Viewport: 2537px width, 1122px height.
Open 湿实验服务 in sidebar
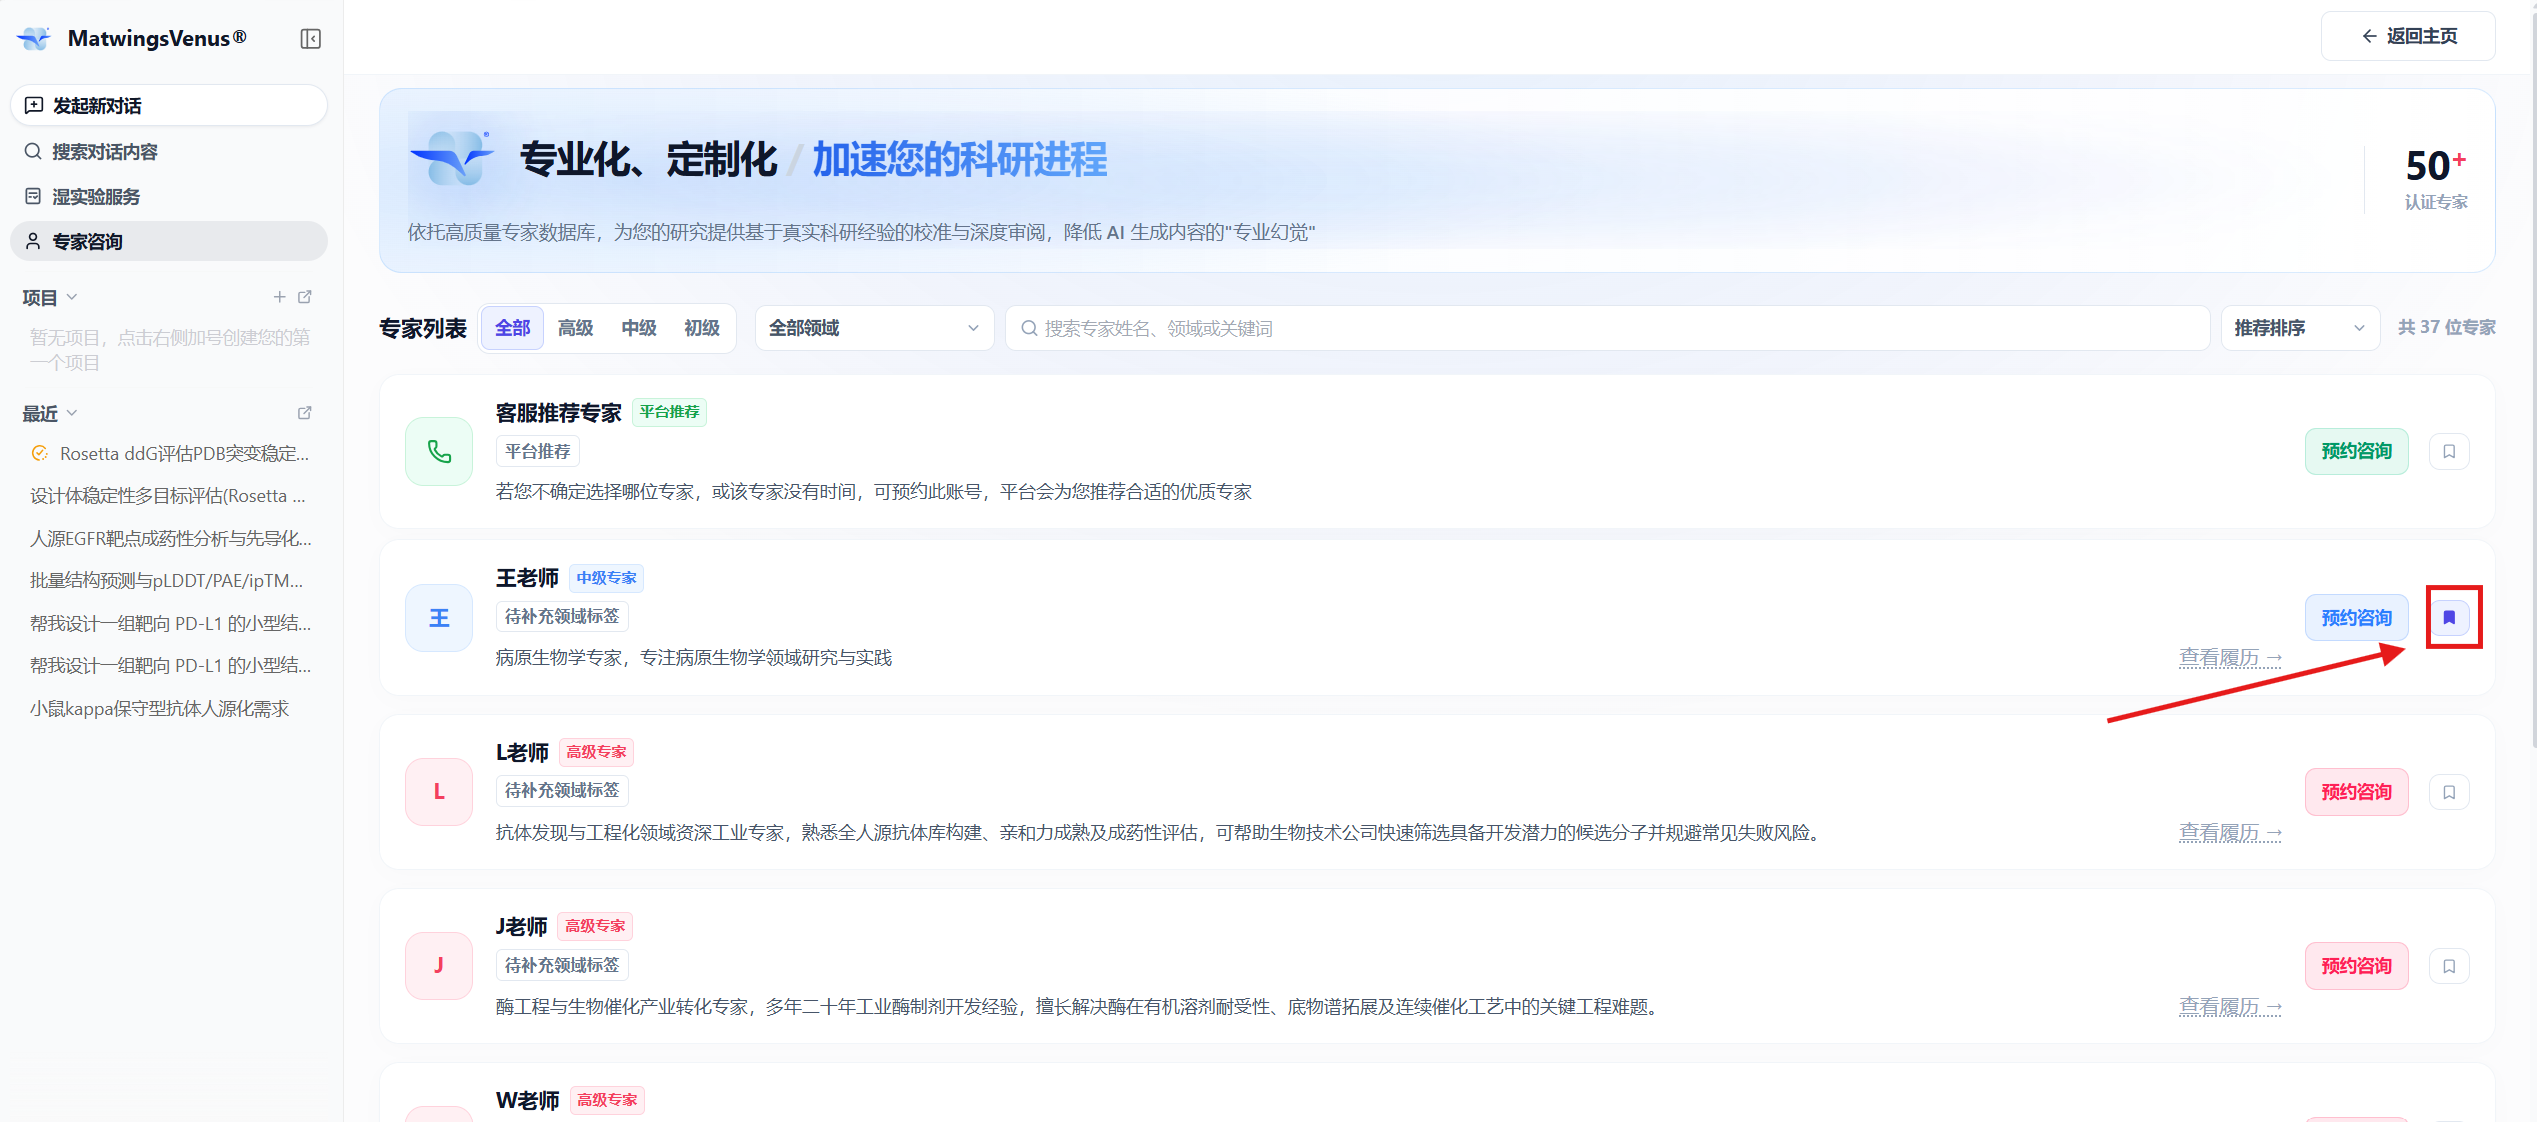point(169,196)
